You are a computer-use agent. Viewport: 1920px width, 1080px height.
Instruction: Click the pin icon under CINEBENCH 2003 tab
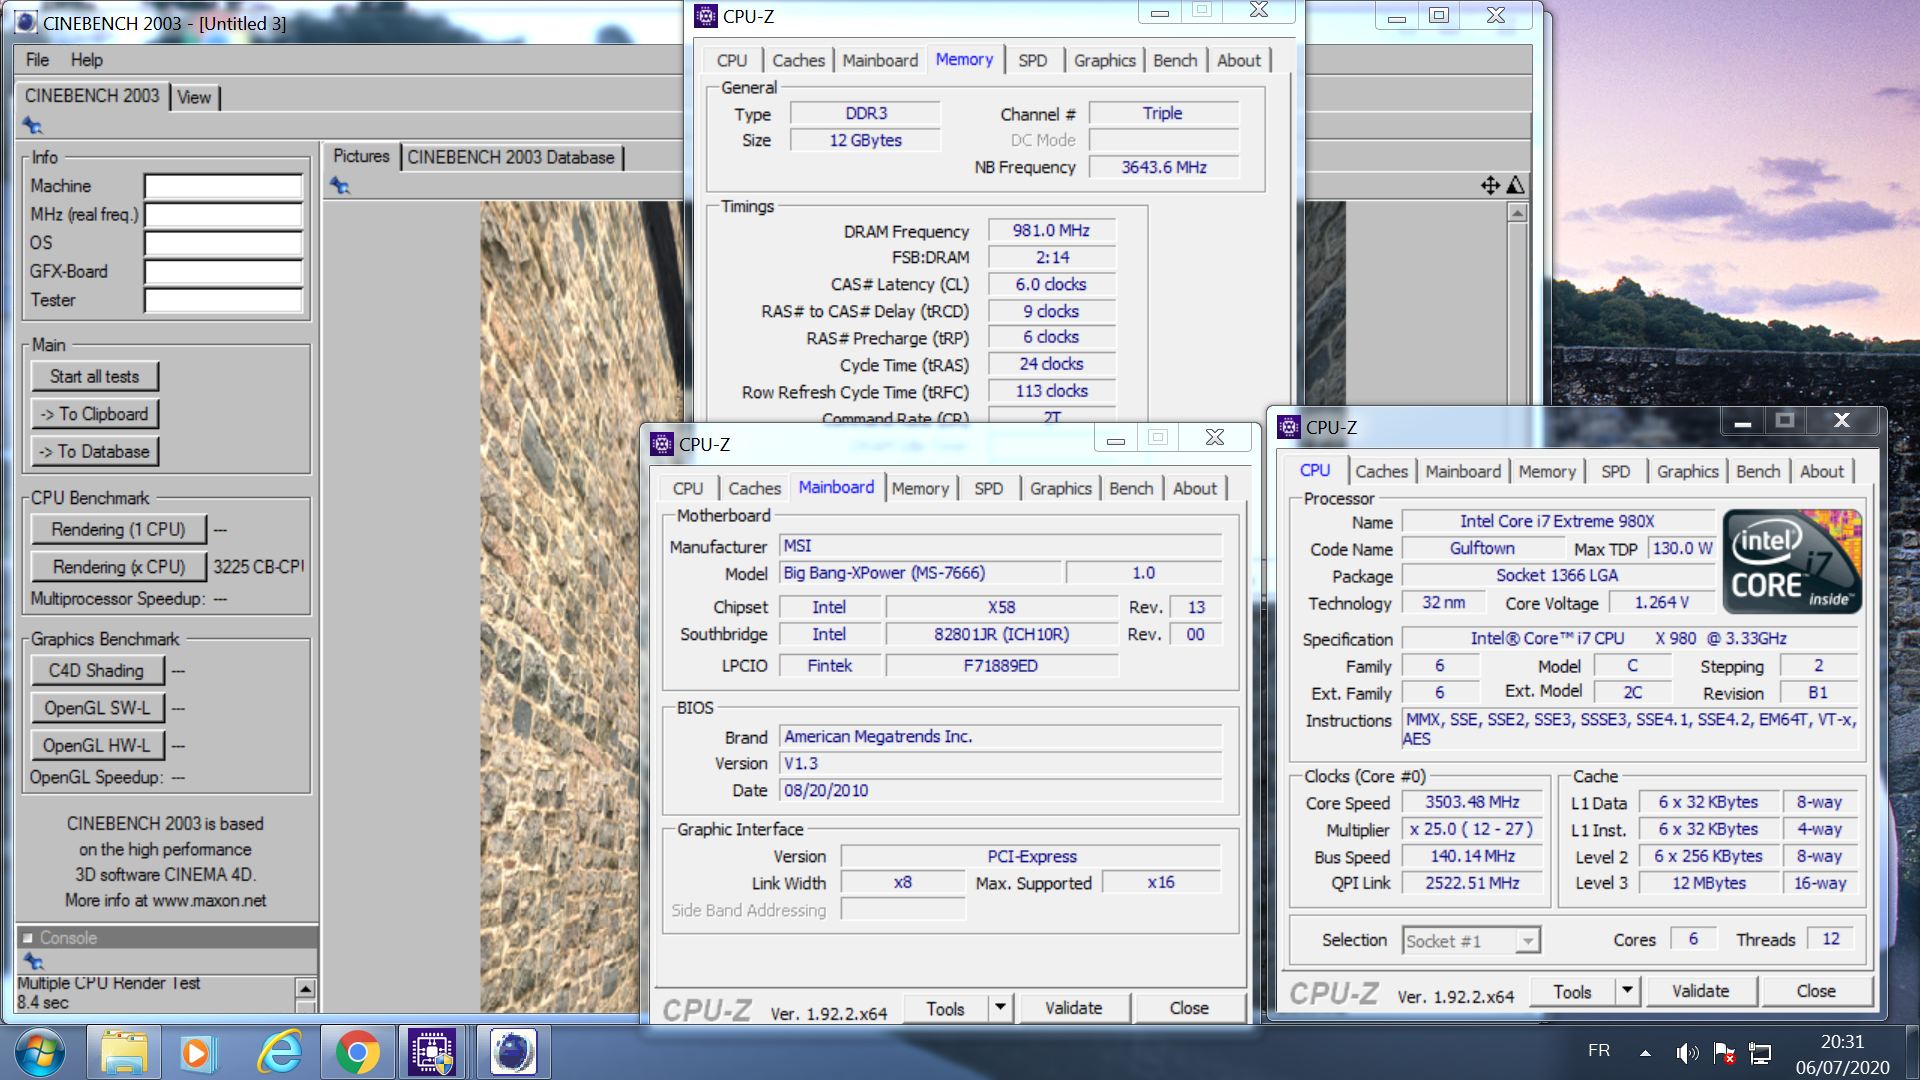[x=33, y=125]
